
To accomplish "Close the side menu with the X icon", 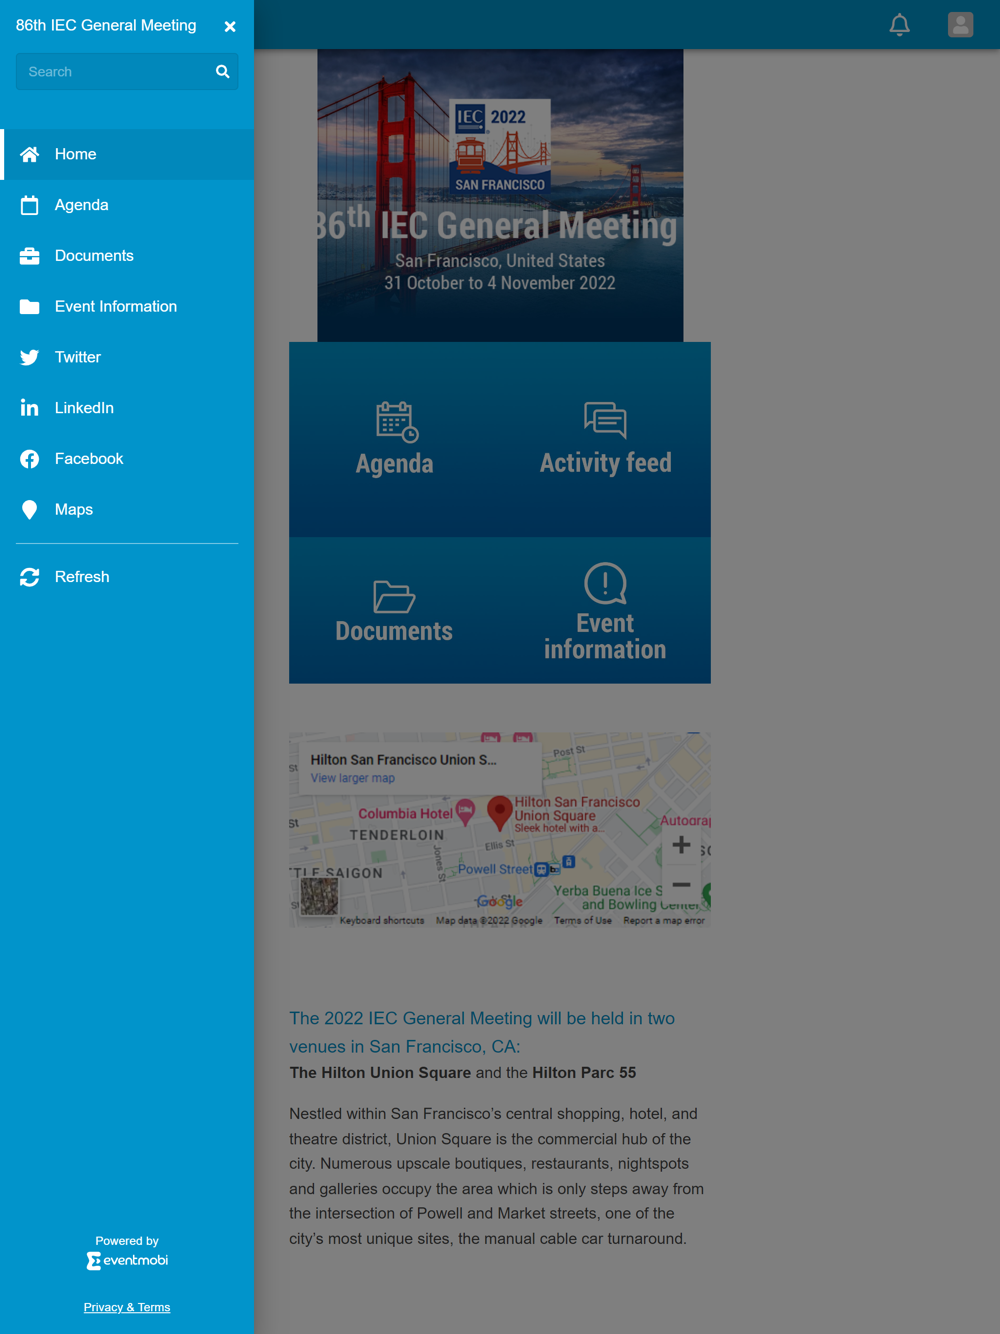I will (x=230, y=27).
